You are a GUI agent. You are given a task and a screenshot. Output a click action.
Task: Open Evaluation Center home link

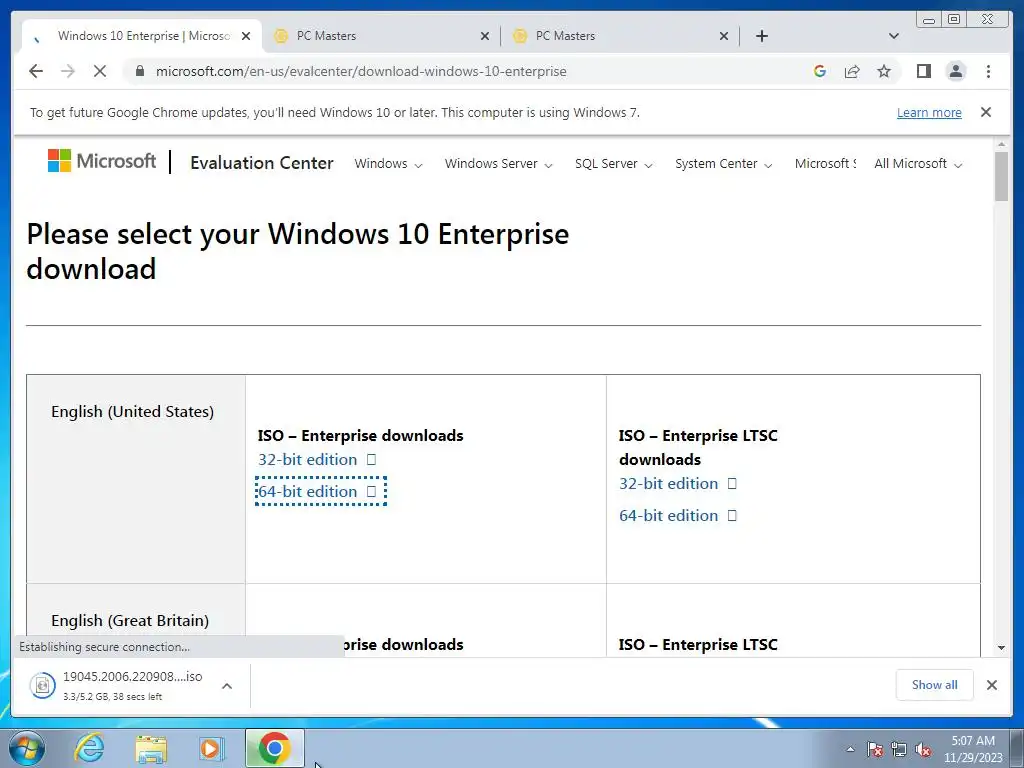click(262, 163)
